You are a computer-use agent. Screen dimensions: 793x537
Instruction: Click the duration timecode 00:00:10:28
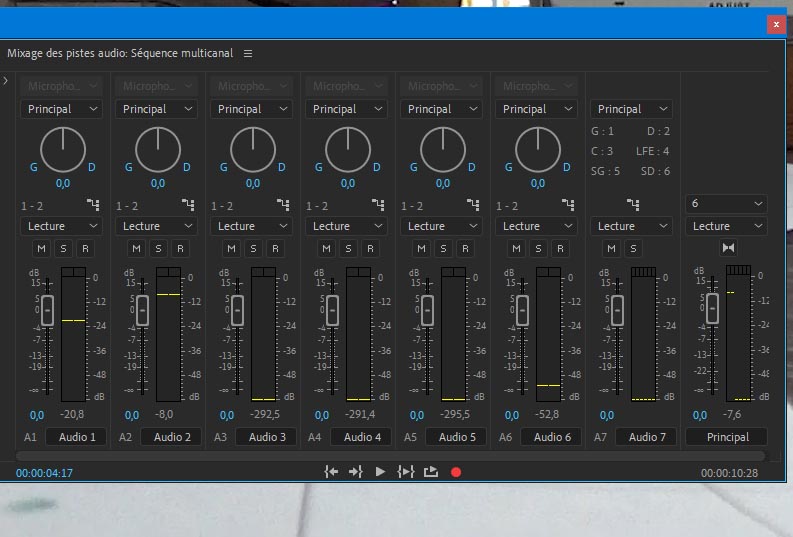point(729,473)
